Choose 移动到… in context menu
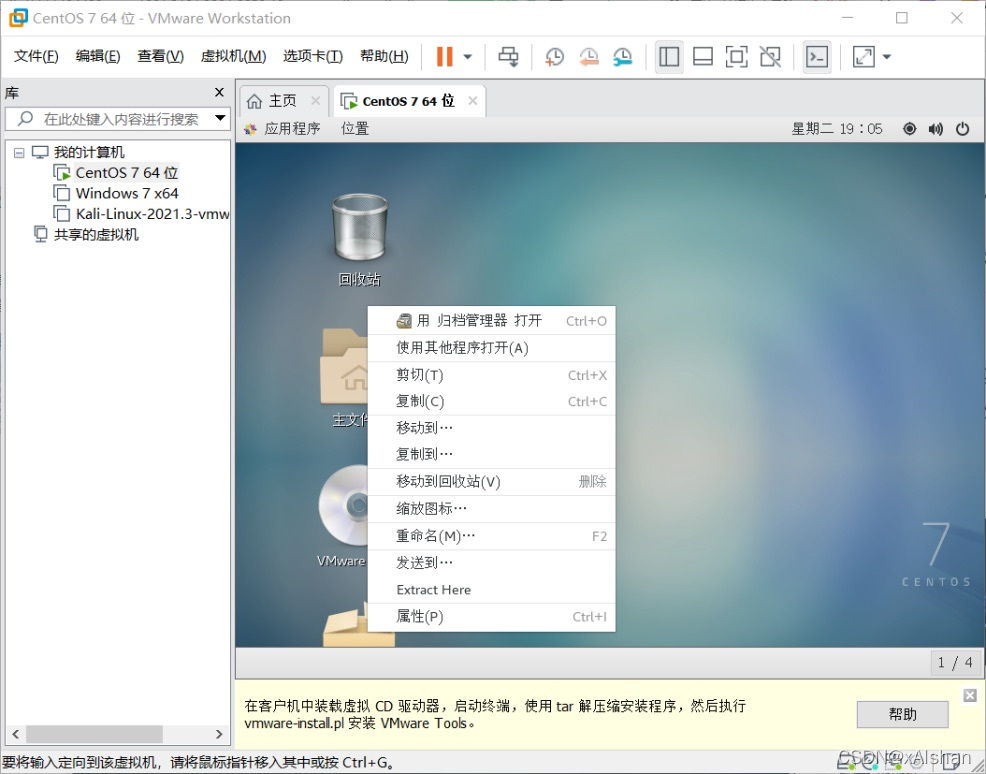986x774 pixels. pyautogui.click(x=491, y=428)
